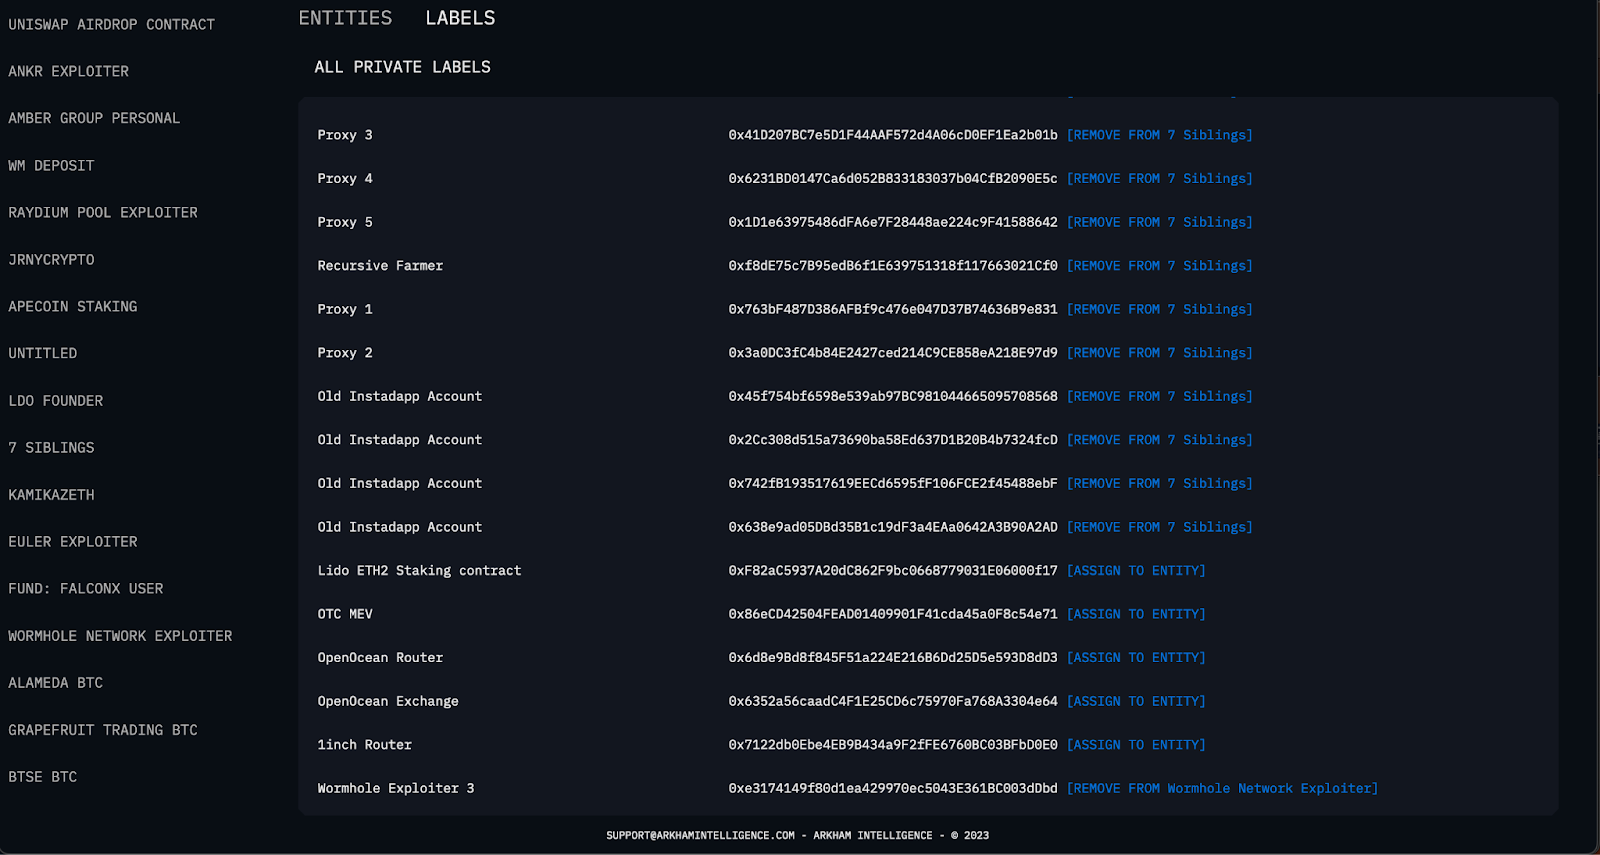
Task: Select GRAPEFRUIT TRADING BTC sidebar entry
Action: (x=103, y=729)
